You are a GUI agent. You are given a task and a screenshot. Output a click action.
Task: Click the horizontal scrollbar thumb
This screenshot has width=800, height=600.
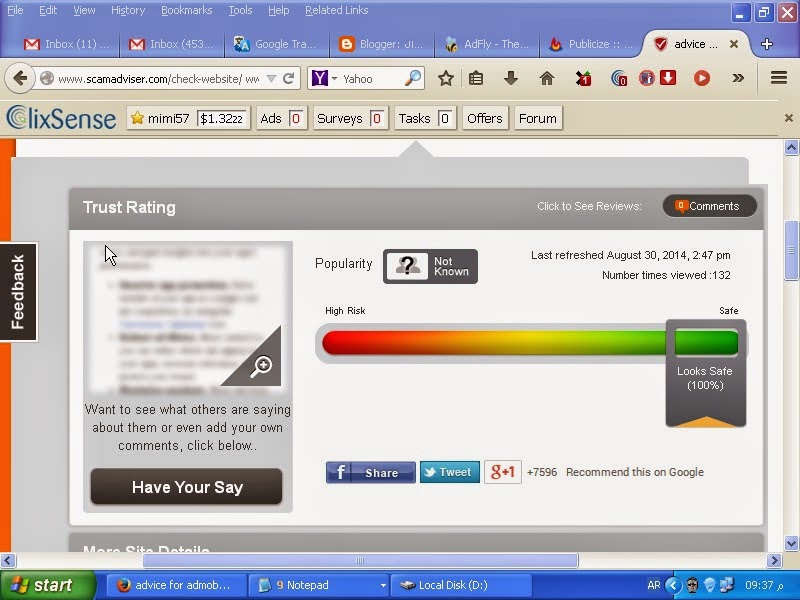(x=360, y=561)
